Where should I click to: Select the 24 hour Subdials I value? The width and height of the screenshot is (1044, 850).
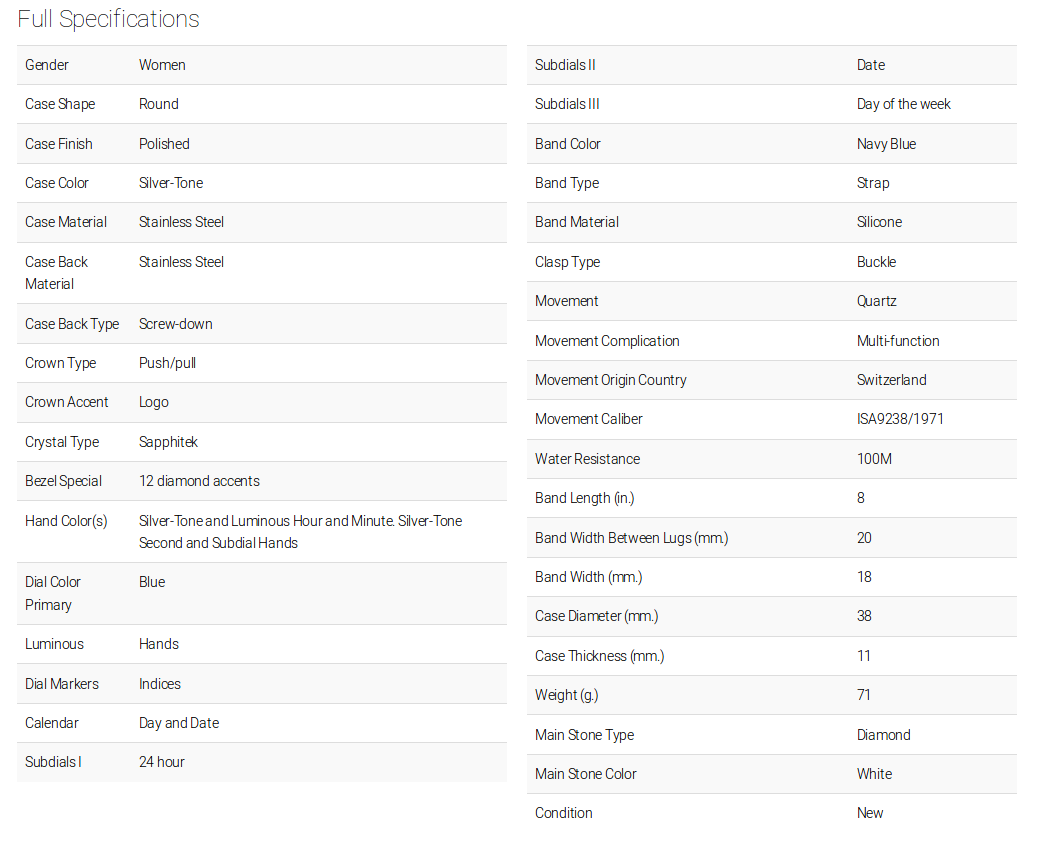(x=162, y=762)
